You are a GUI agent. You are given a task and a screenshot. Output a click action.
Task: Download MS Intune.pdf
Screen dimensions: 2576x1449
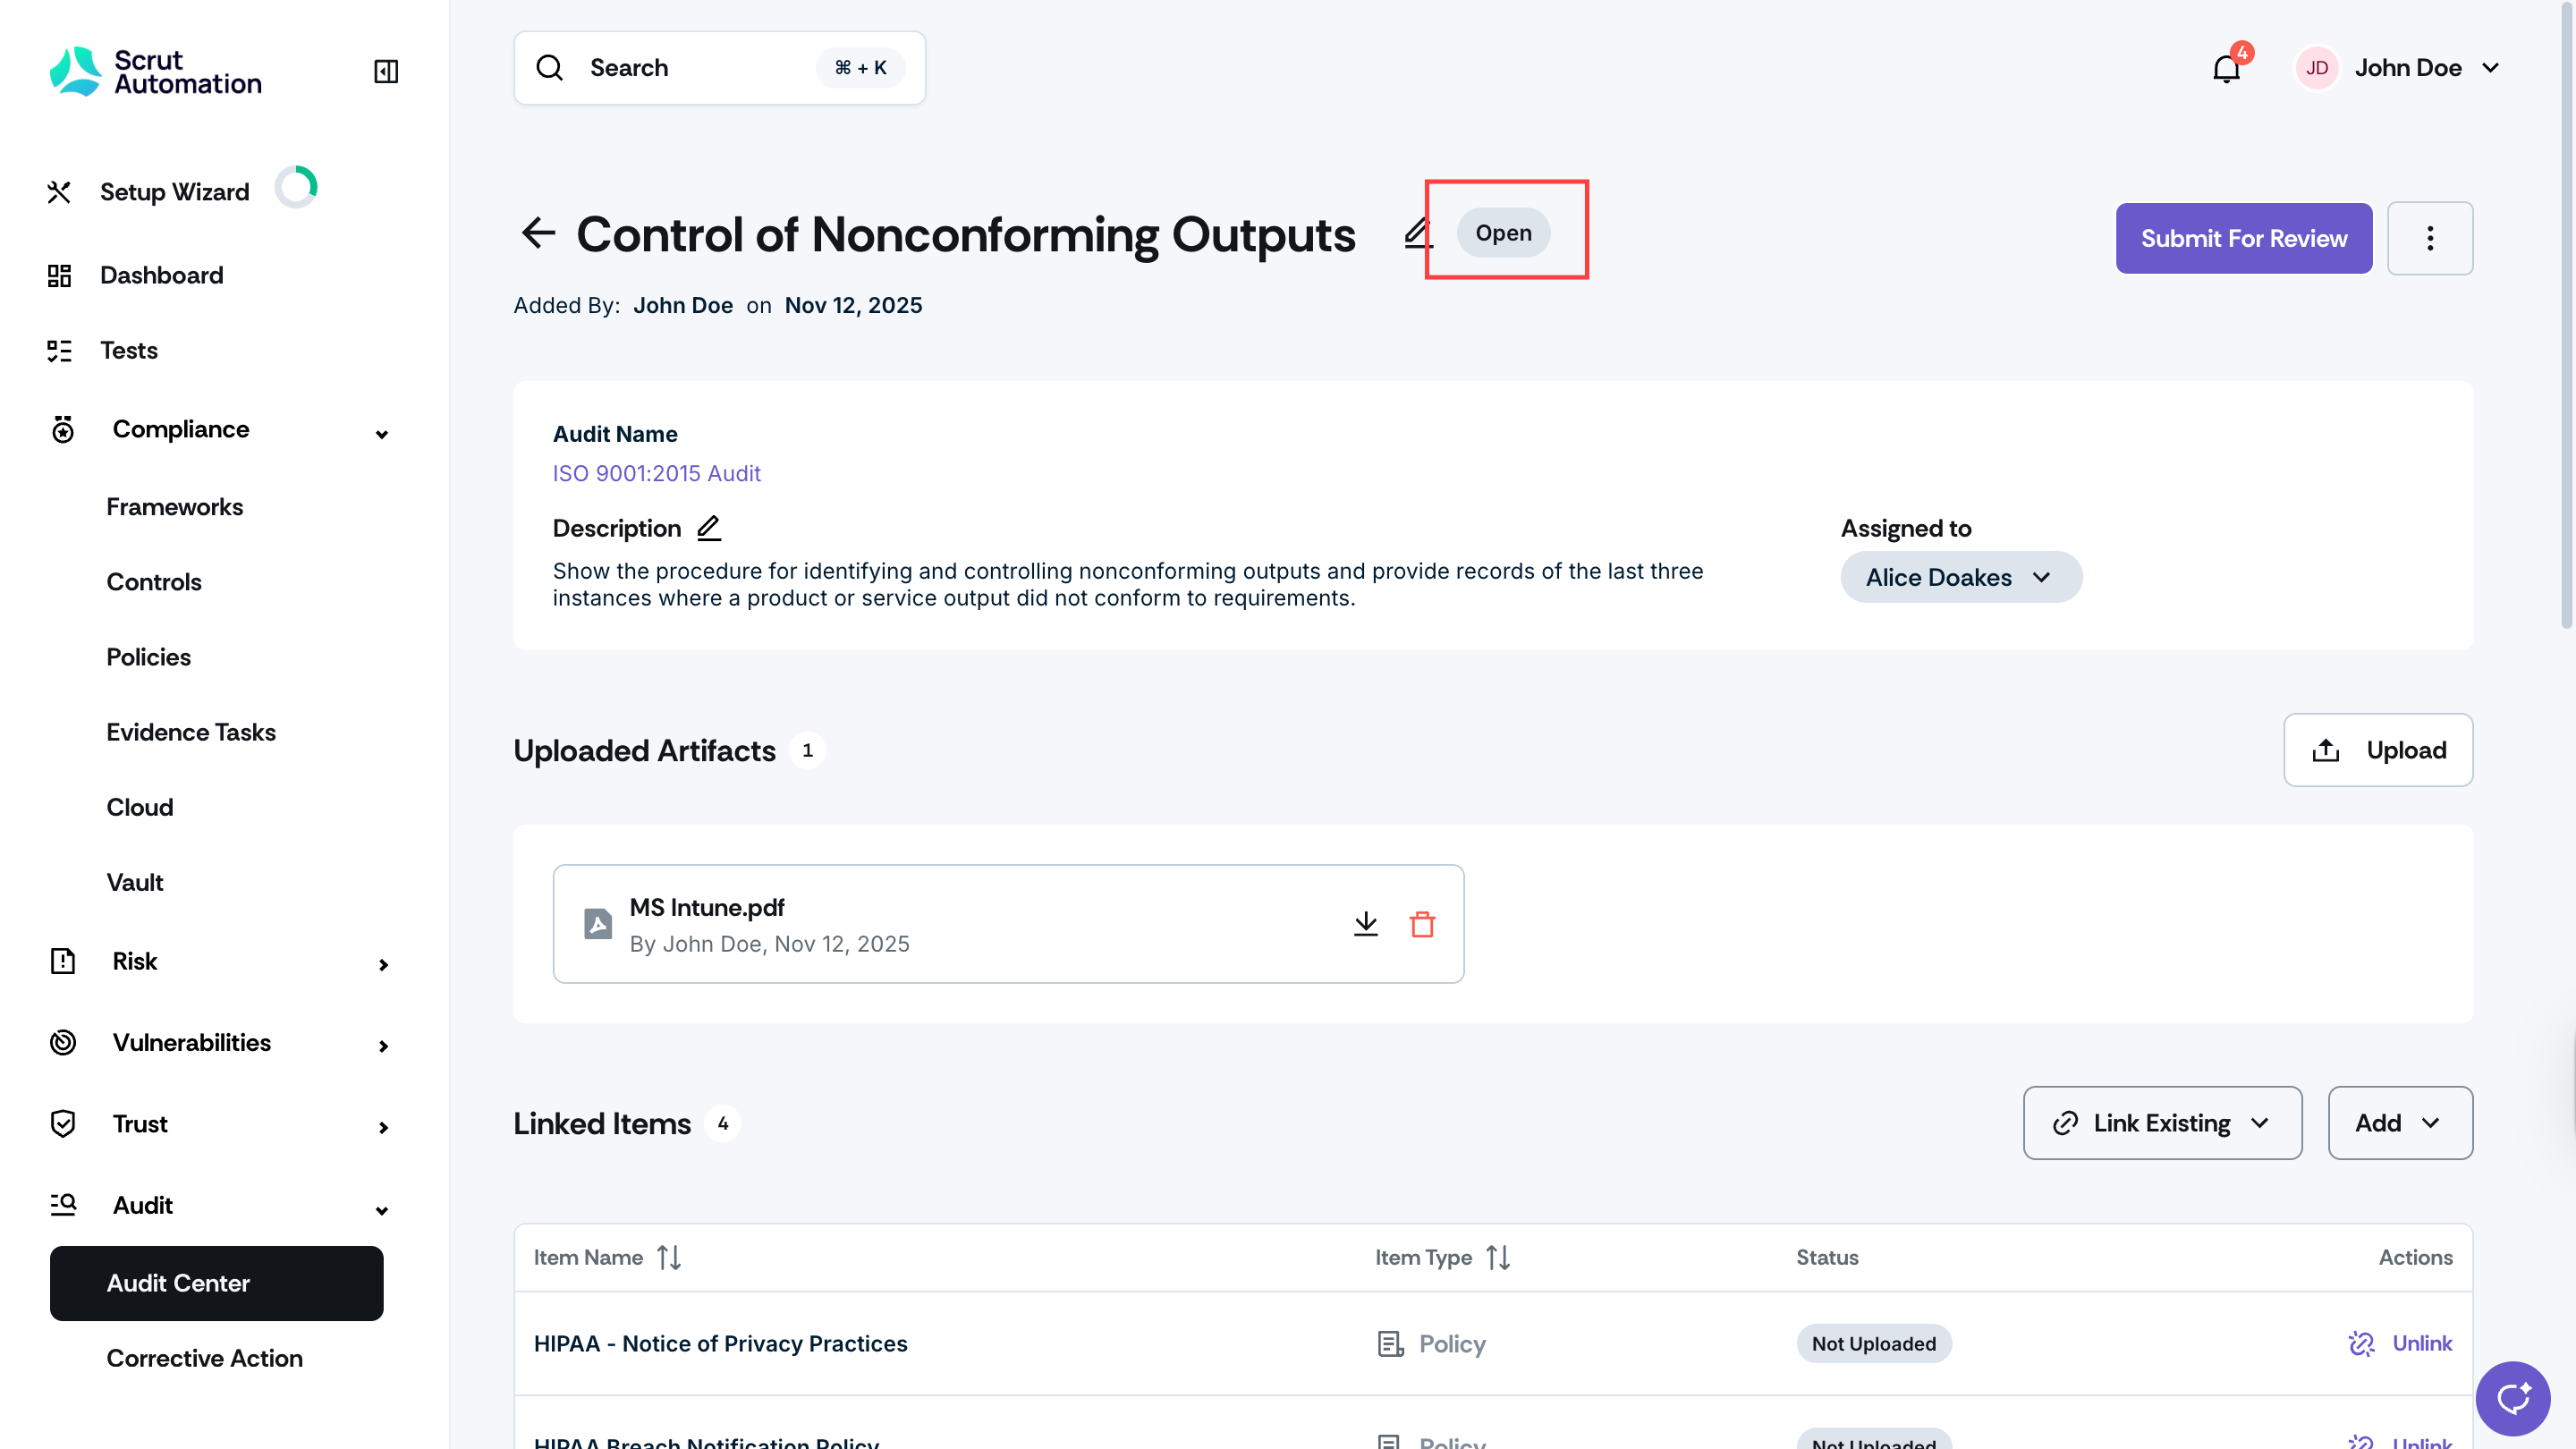coord(1365,924)
